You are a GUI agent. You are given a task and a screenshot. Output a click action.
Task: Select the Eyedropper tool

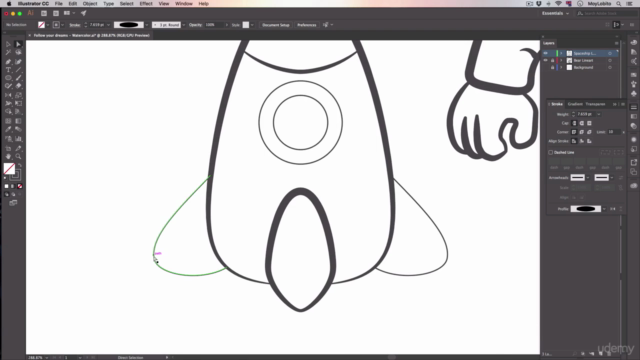point(8,129)
